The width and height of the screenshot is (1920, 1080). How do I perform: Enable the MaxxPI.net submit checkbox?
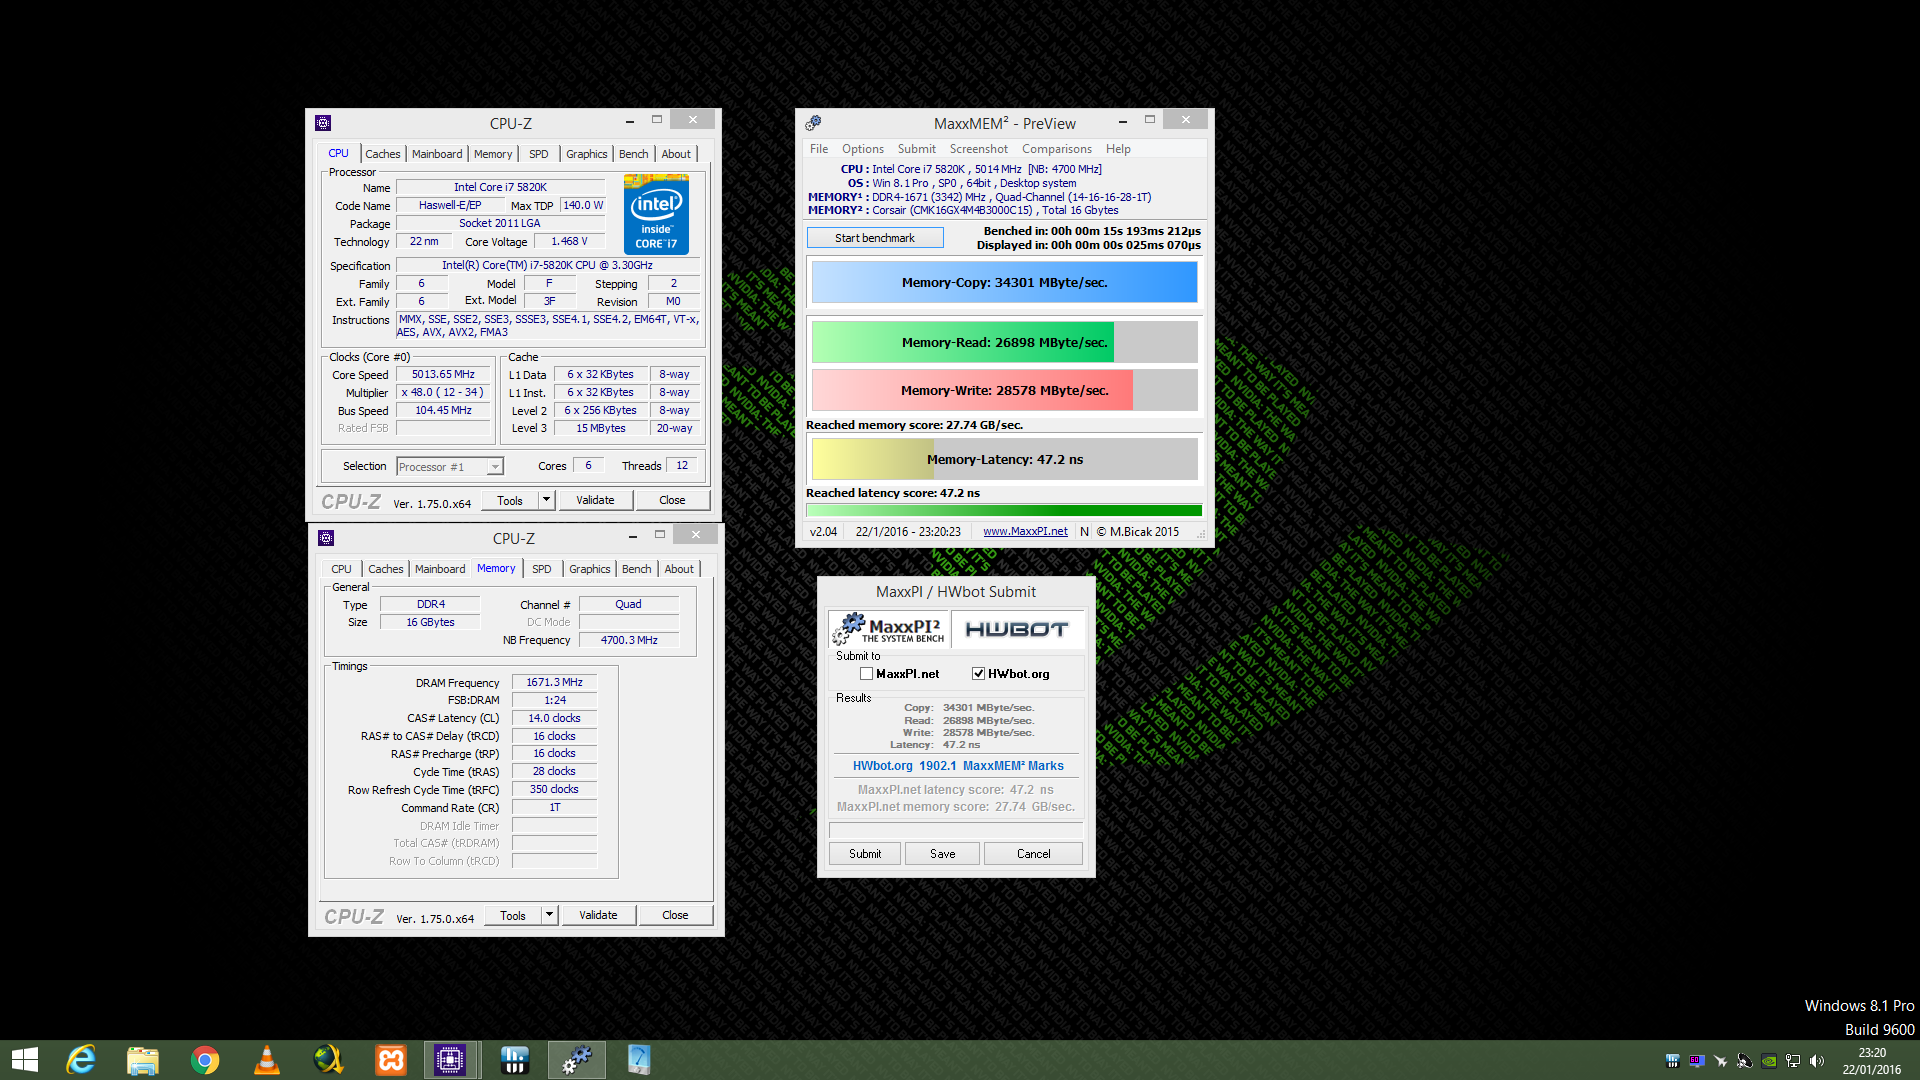[866, 674]
